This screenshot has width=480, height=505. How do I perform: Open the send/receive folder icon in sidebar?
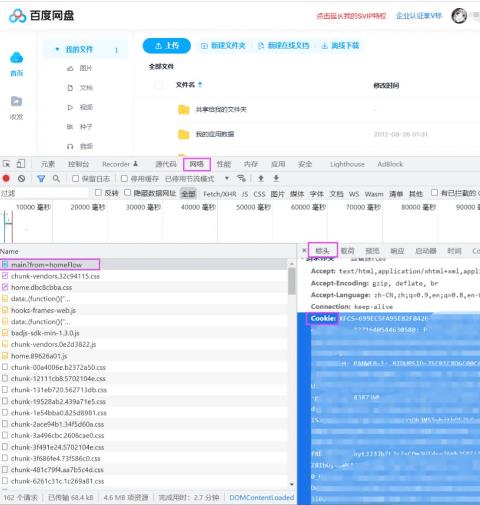click(16, 101)
